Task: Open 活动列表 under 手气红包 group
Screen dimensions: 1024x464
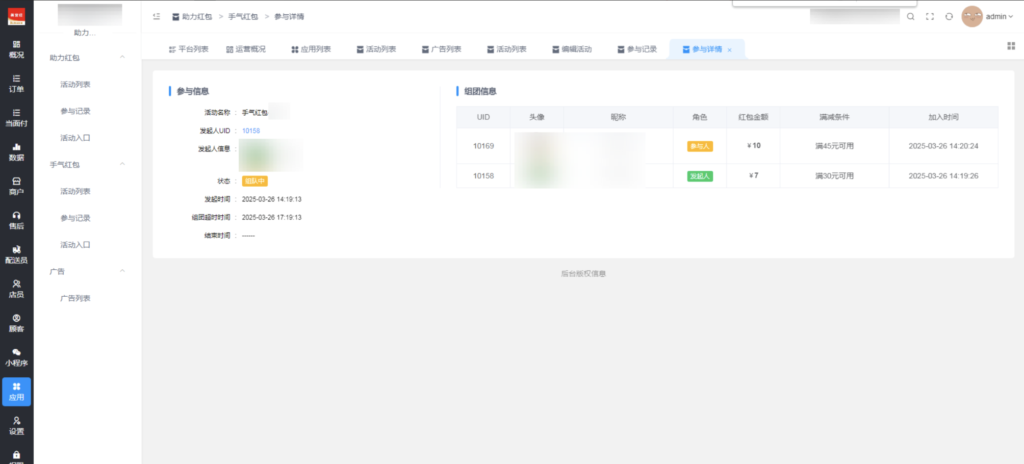Action: point(75,191)
